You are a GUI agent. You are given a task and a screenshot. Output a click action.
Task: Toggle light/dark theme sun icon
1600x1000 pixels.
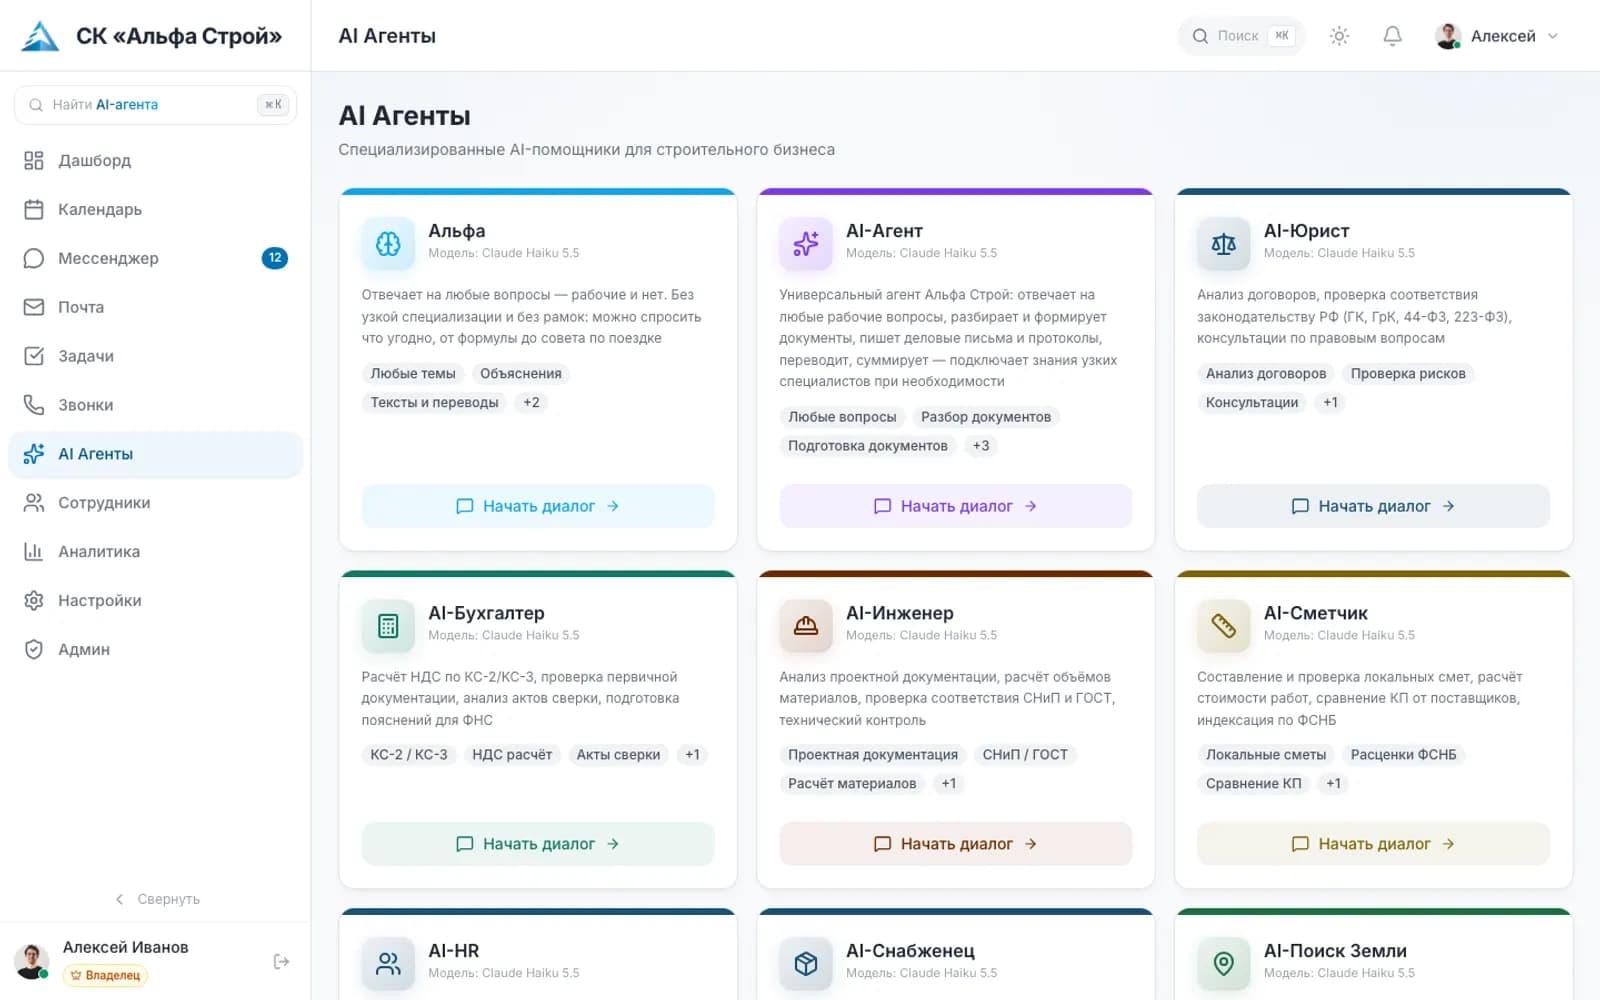pyautogui.click(x=1339, y=36)
